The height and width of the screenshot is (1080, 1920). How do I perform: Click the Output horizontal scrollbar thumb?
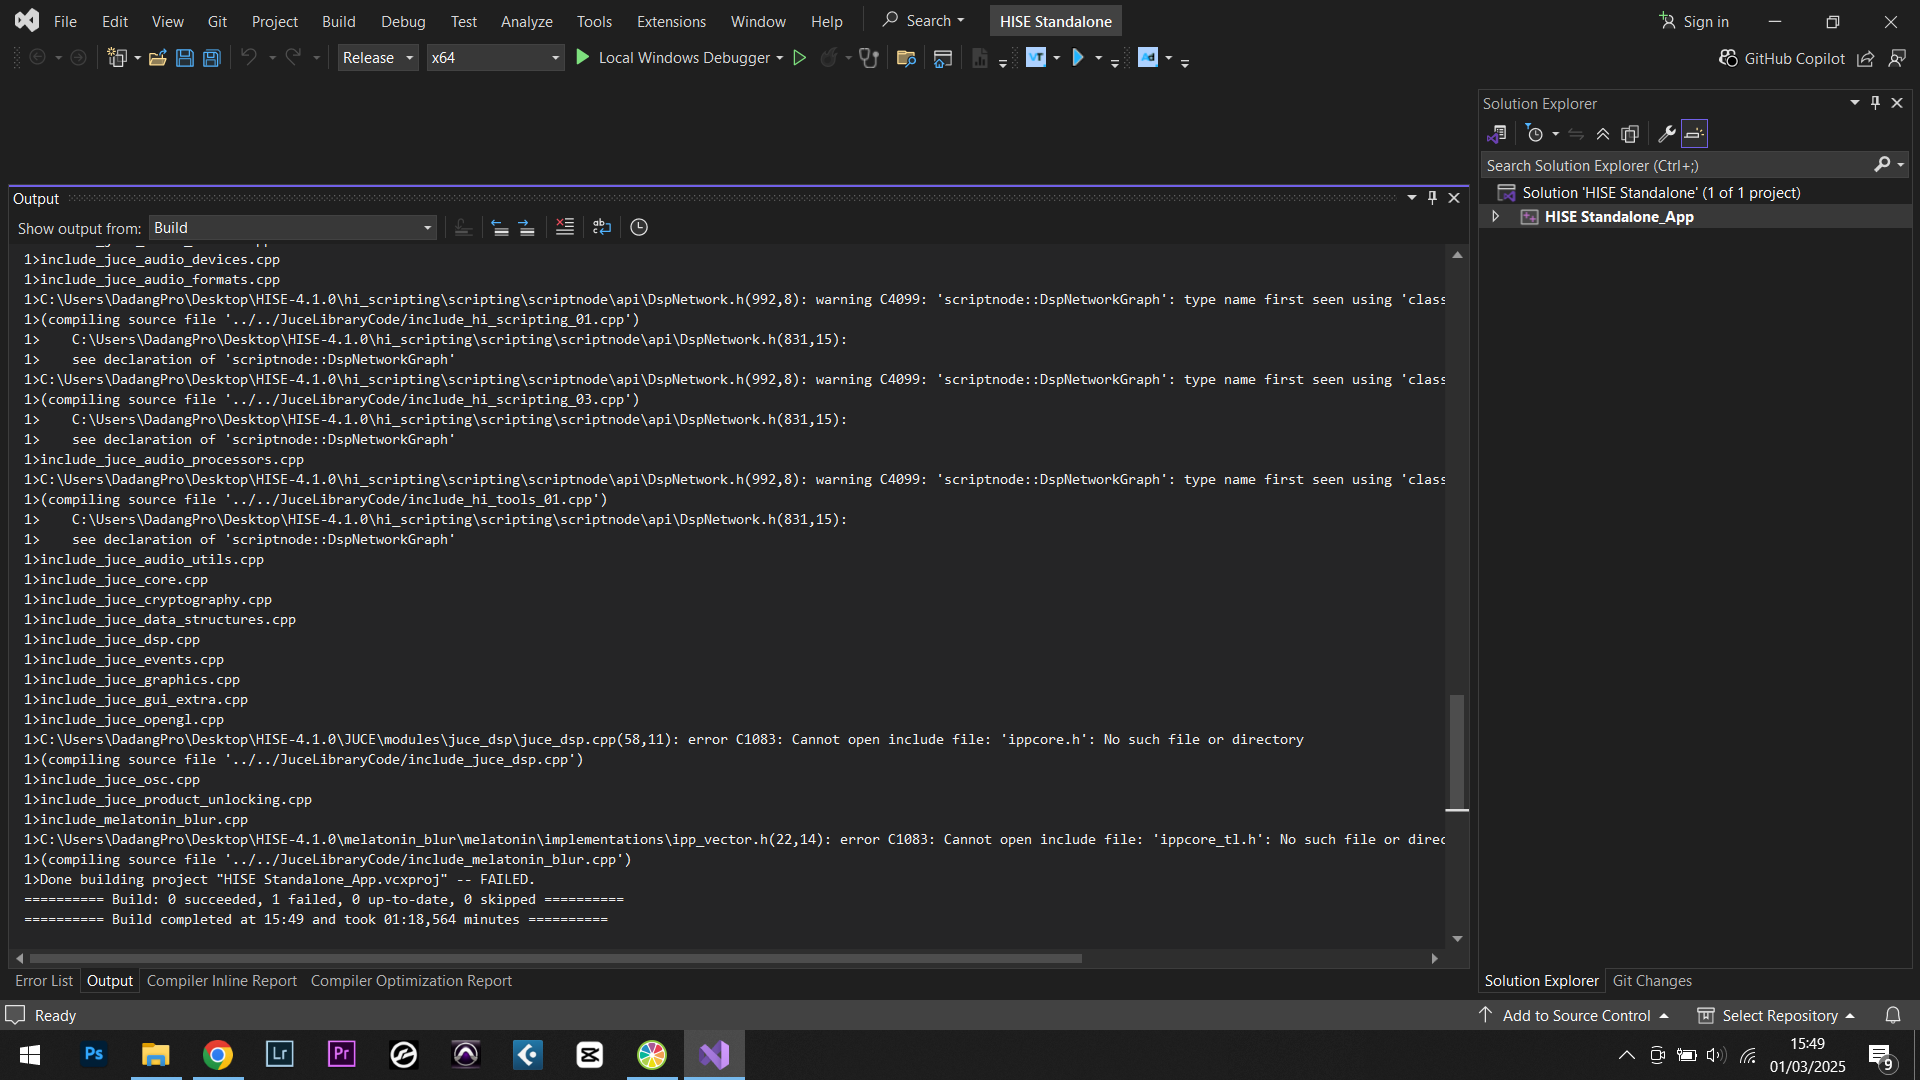(x=556, y=958)
